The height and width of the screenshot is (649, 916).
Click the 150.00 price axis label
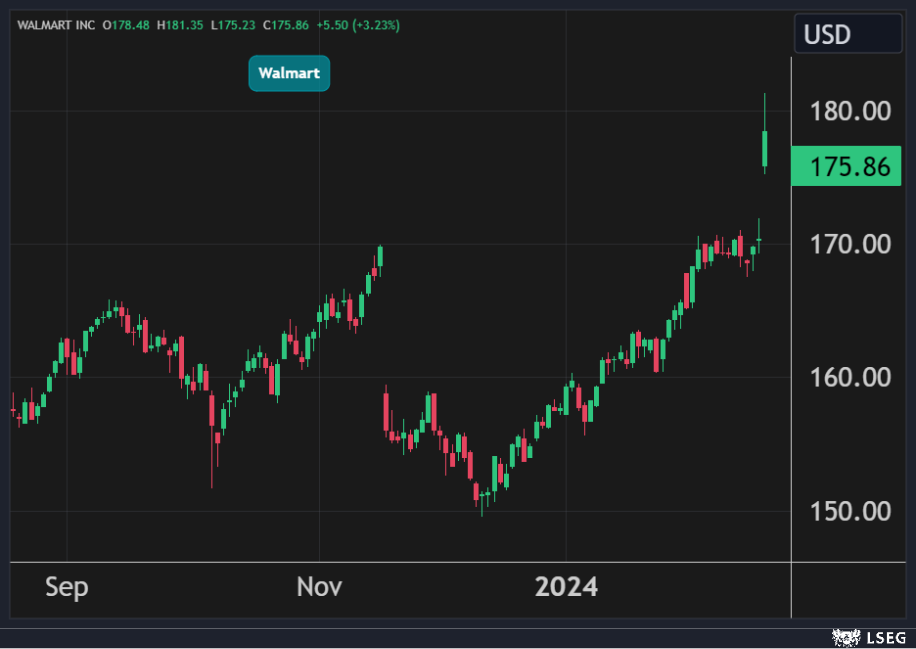click(x=850, y=511)
